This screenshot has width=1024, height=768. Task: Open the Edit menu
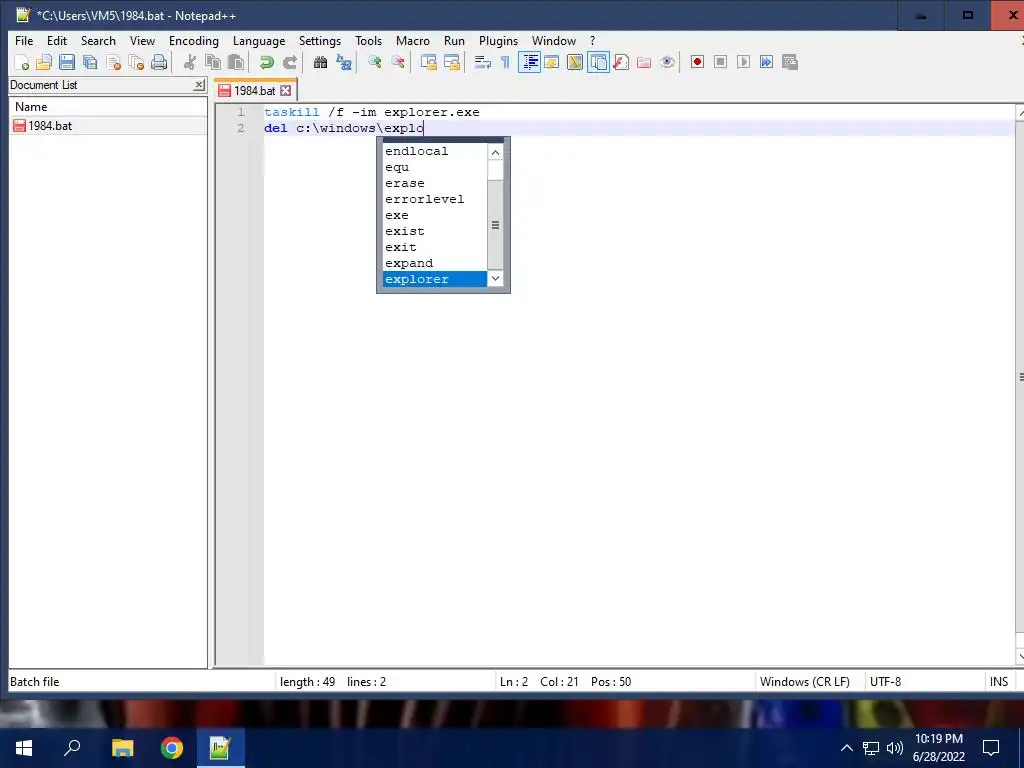[x=57, y=40]
